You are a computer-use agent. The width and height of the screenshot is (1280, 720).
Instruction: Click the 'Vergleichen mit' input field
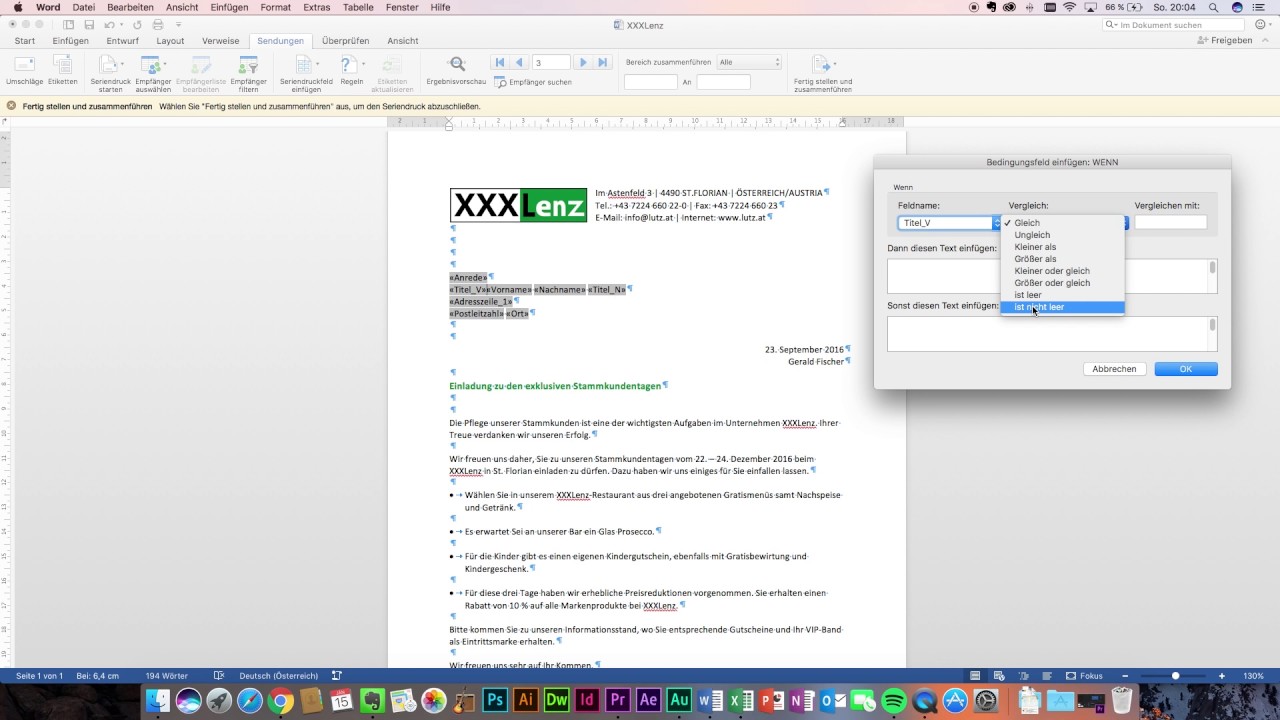coord(1171,223)
